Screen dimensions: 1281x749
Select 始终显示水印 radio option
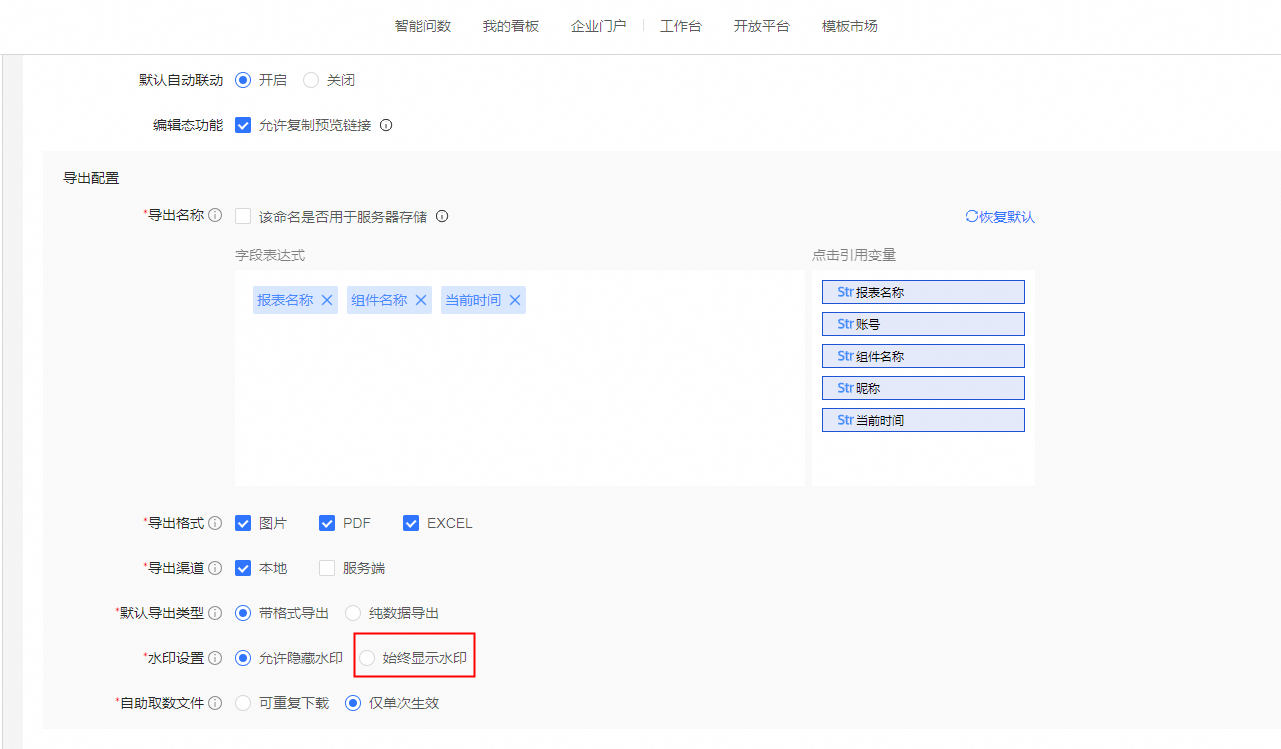tap(367, 658)
